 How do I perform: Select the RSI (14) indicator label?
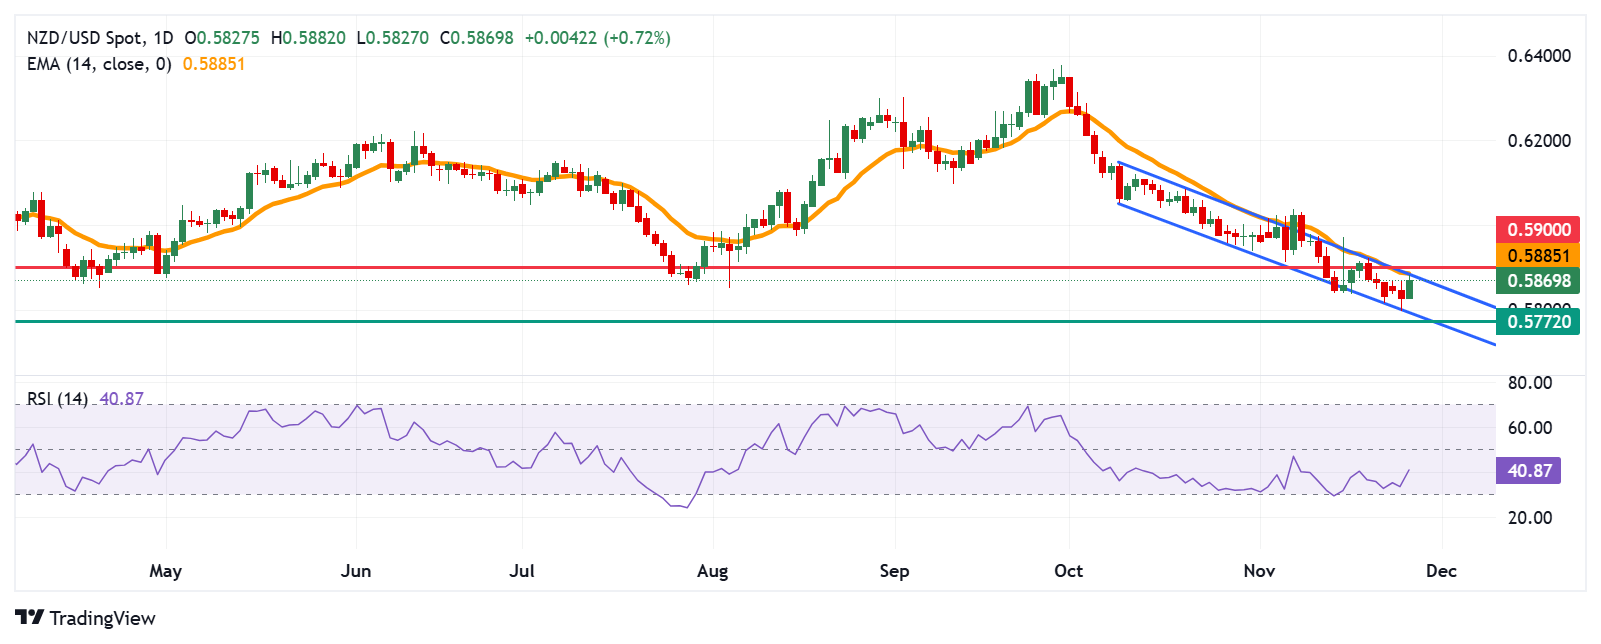pos(57,399)
